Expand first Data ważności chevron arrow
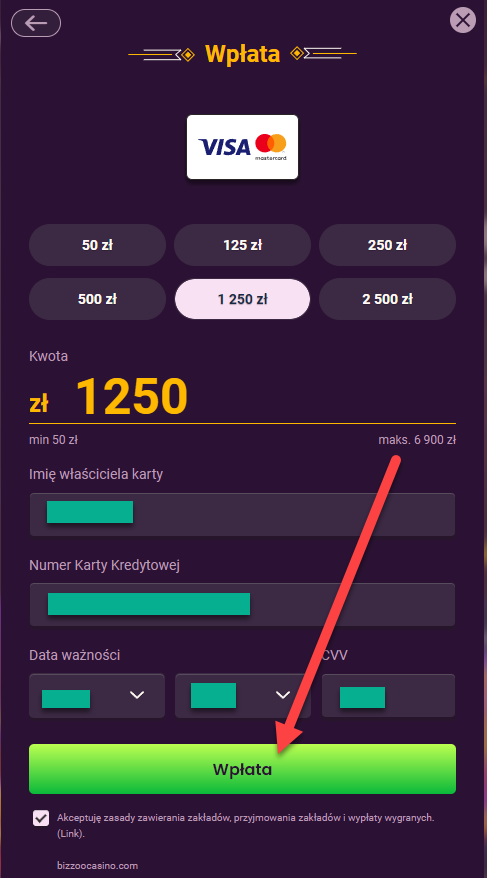The width and height of the screenshot is (487, 878). (x=137, y=695)
